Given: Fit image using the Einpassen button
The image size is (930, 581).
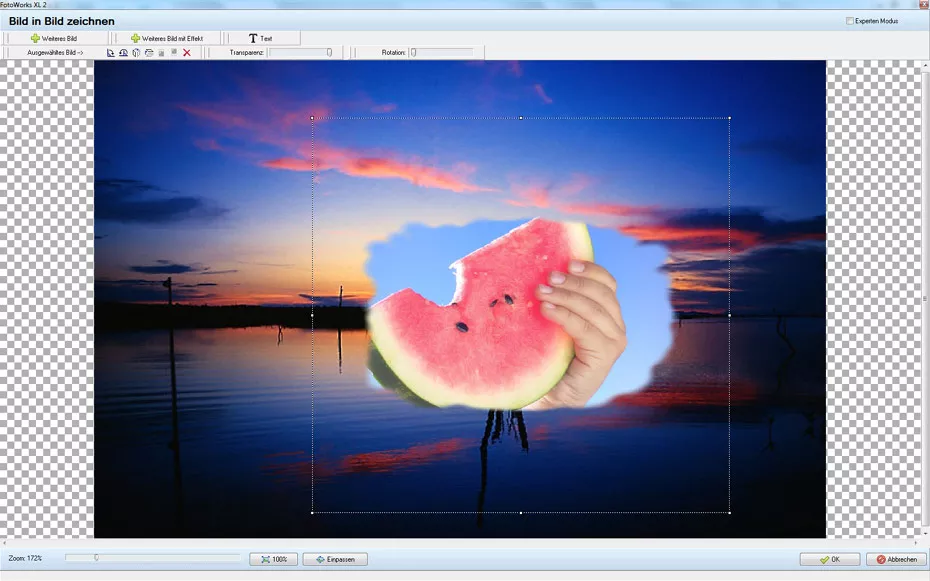Looking at the screenshot, I should point(335,559).
